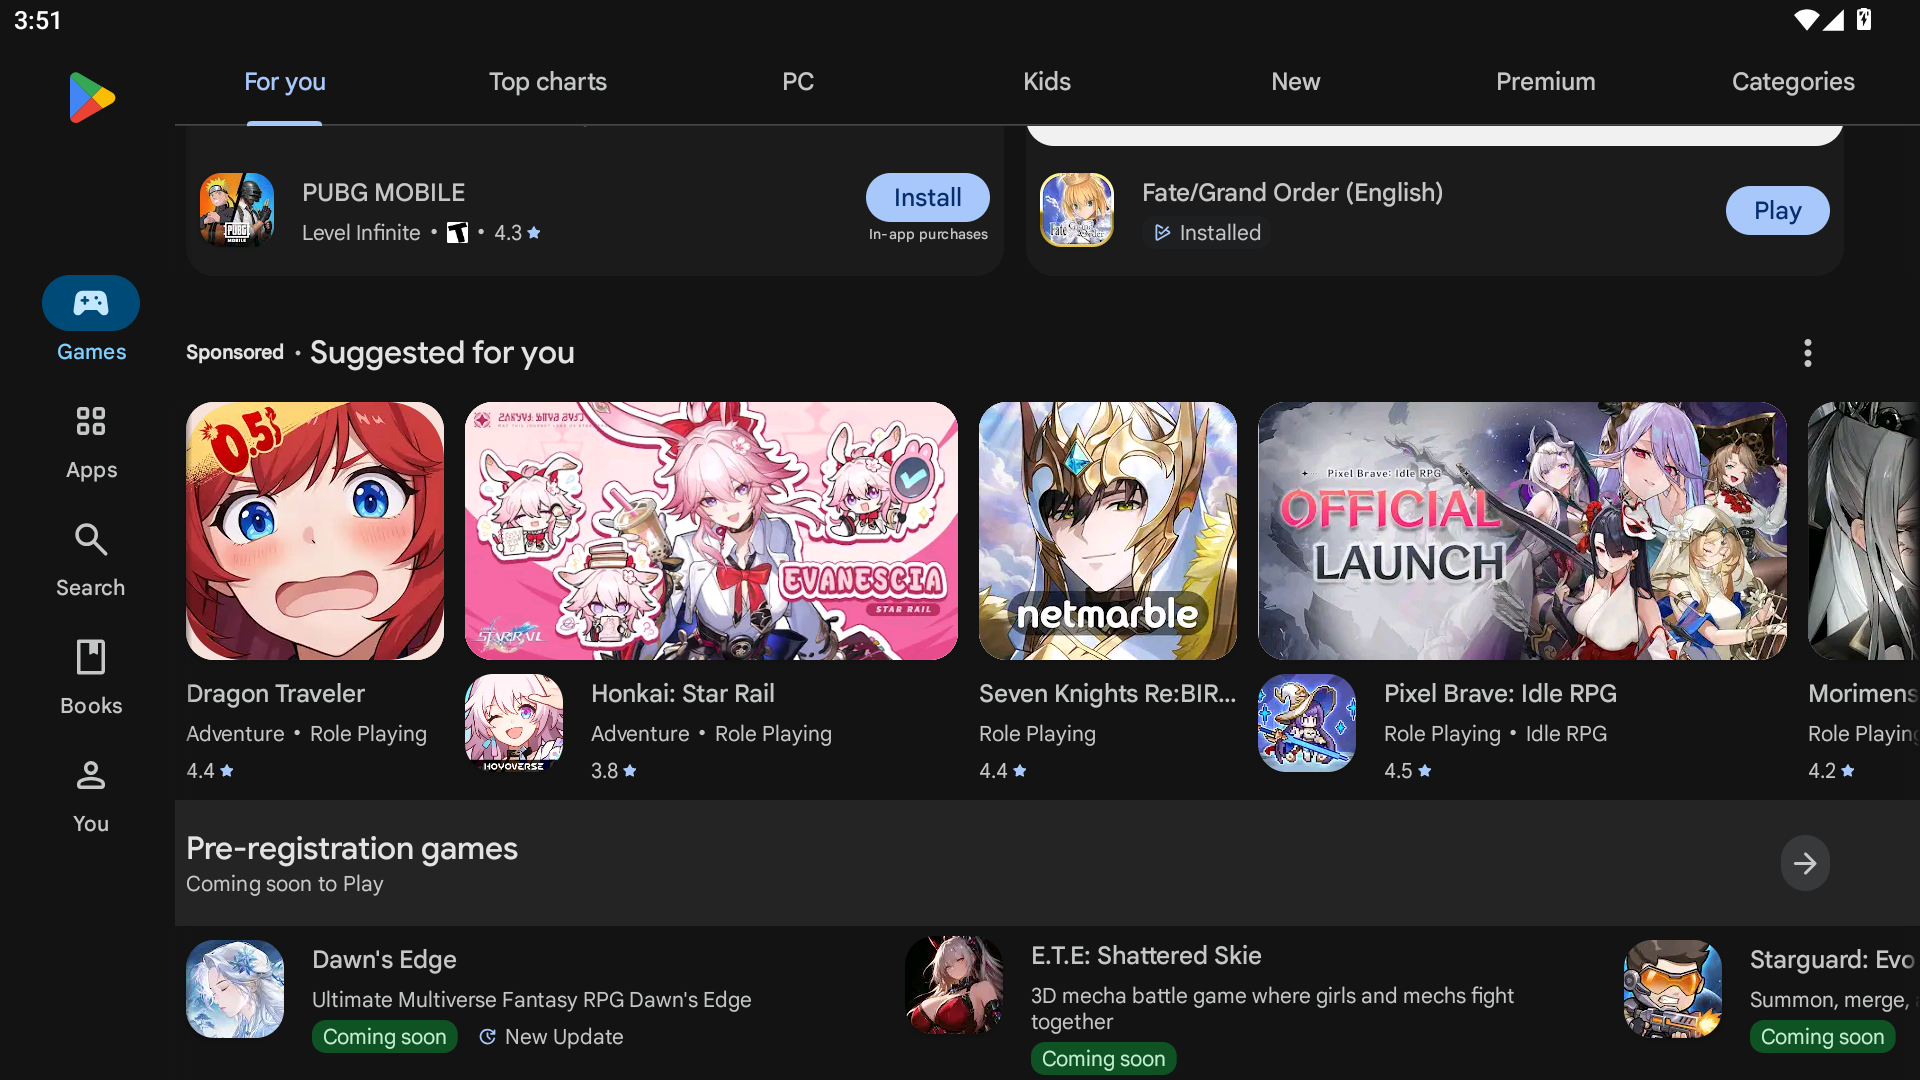This screenshot has height=1080, width=1920.
Task: Open the Honkai: Star Rail title
Action: [x=683, y=694]
